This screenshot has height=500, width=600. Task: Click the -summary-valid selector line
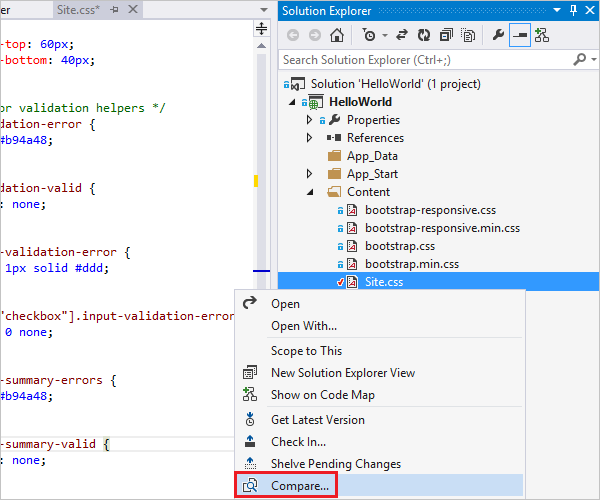tap(55, 444)
